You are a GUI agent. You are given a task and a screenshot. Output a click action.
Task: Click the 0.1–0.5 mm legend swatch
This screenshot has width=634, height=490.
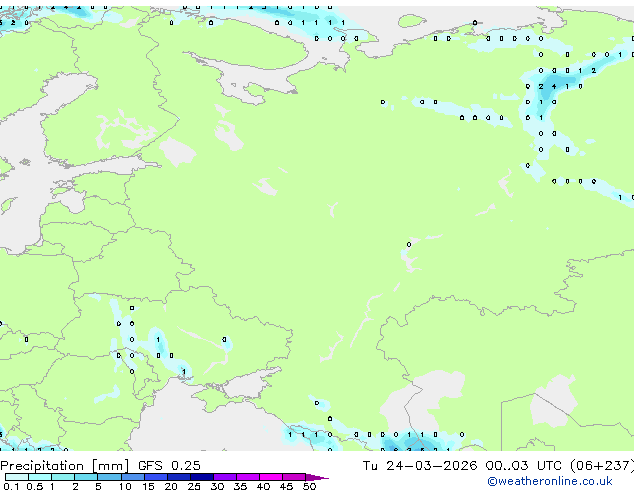click(17, 477)
